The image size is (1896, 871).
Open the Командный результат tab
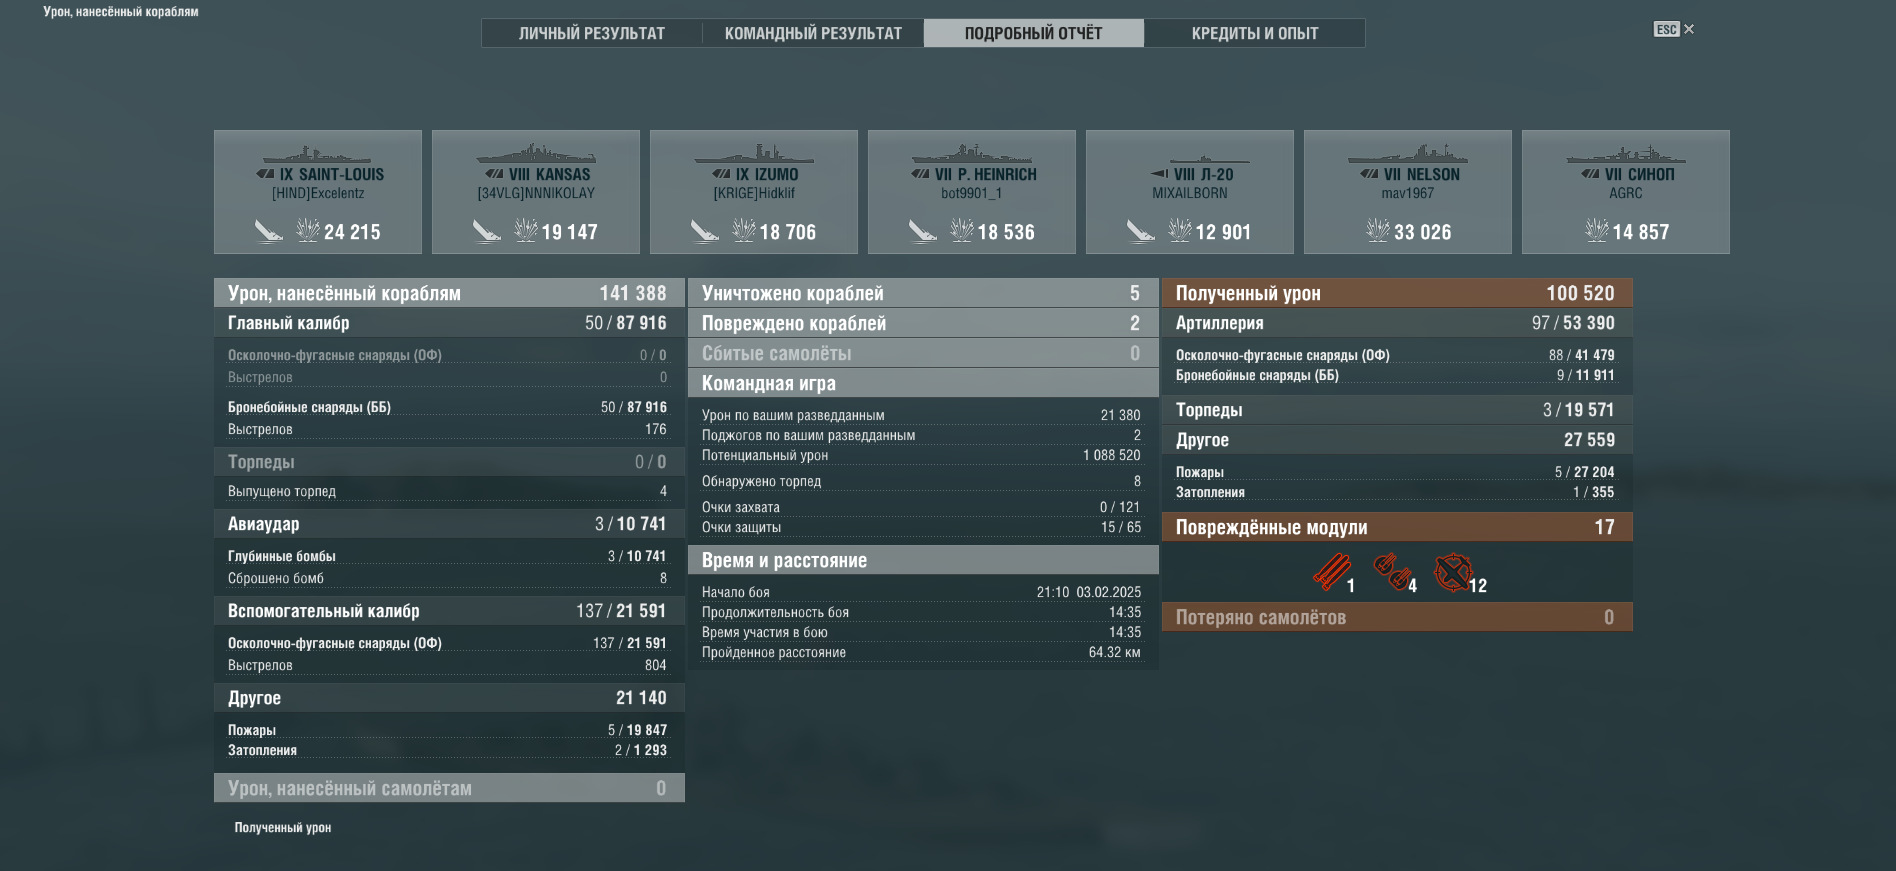[812, 33]
